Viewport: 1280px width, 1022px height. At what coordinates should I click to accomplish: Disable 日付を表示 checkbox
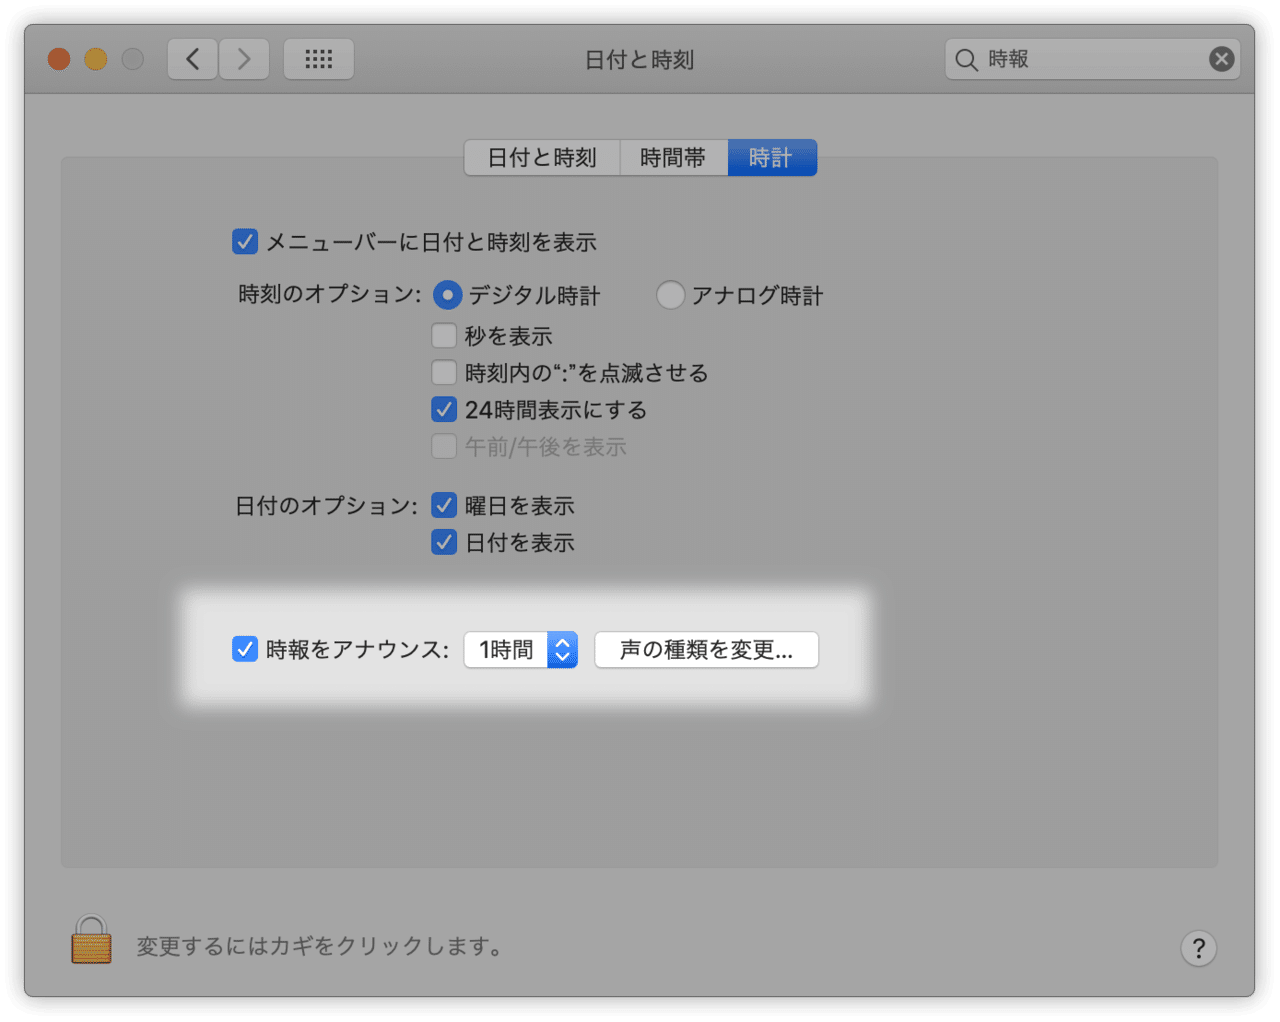tap(444, 542)
